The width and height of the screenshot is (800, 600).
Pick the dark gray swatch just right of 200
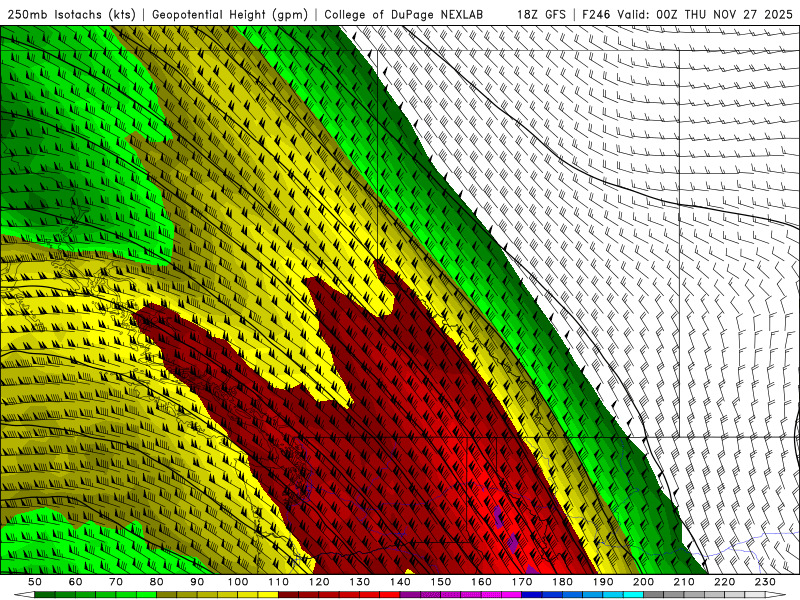click(654, 595)
